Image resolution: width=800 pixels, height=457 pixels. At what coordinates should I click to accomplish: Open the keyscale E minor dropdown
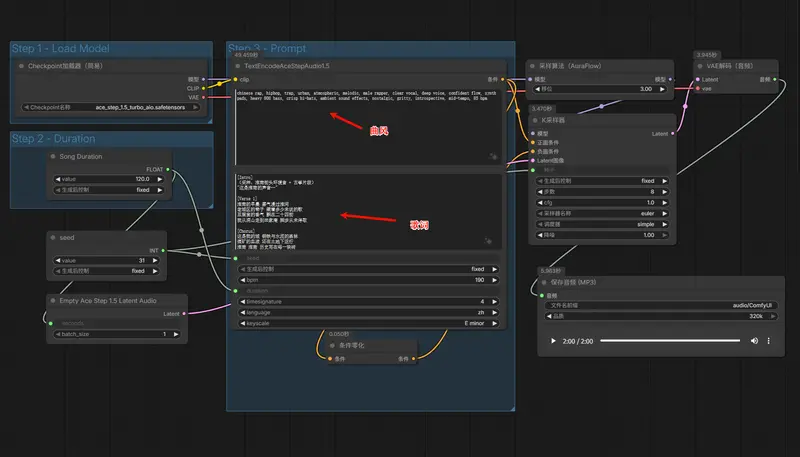368,323
